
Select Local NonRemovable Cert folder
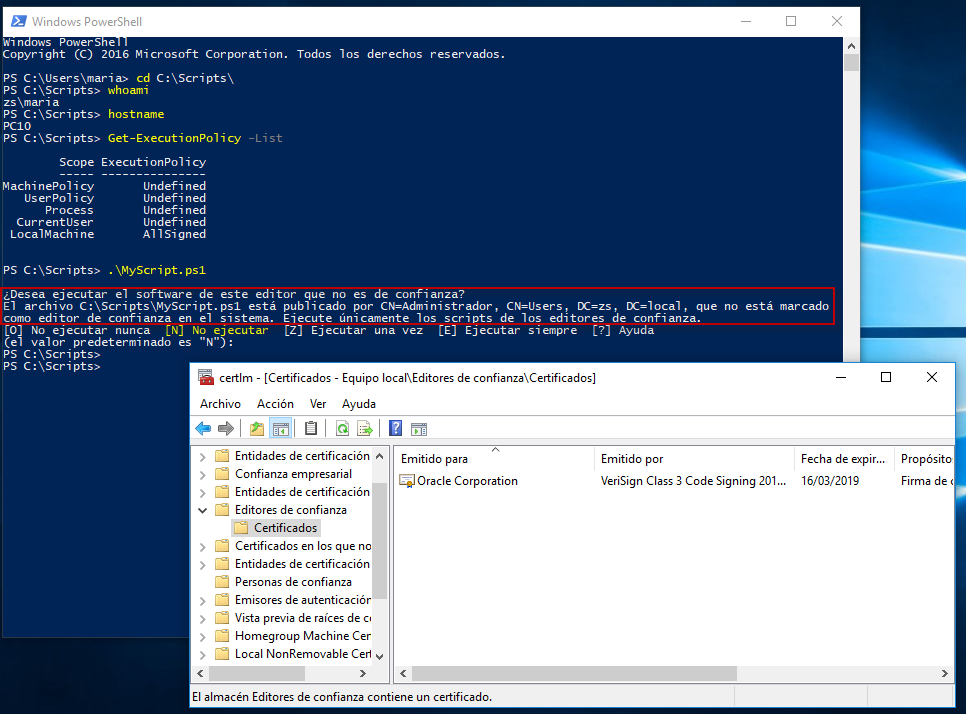point(302,654)
